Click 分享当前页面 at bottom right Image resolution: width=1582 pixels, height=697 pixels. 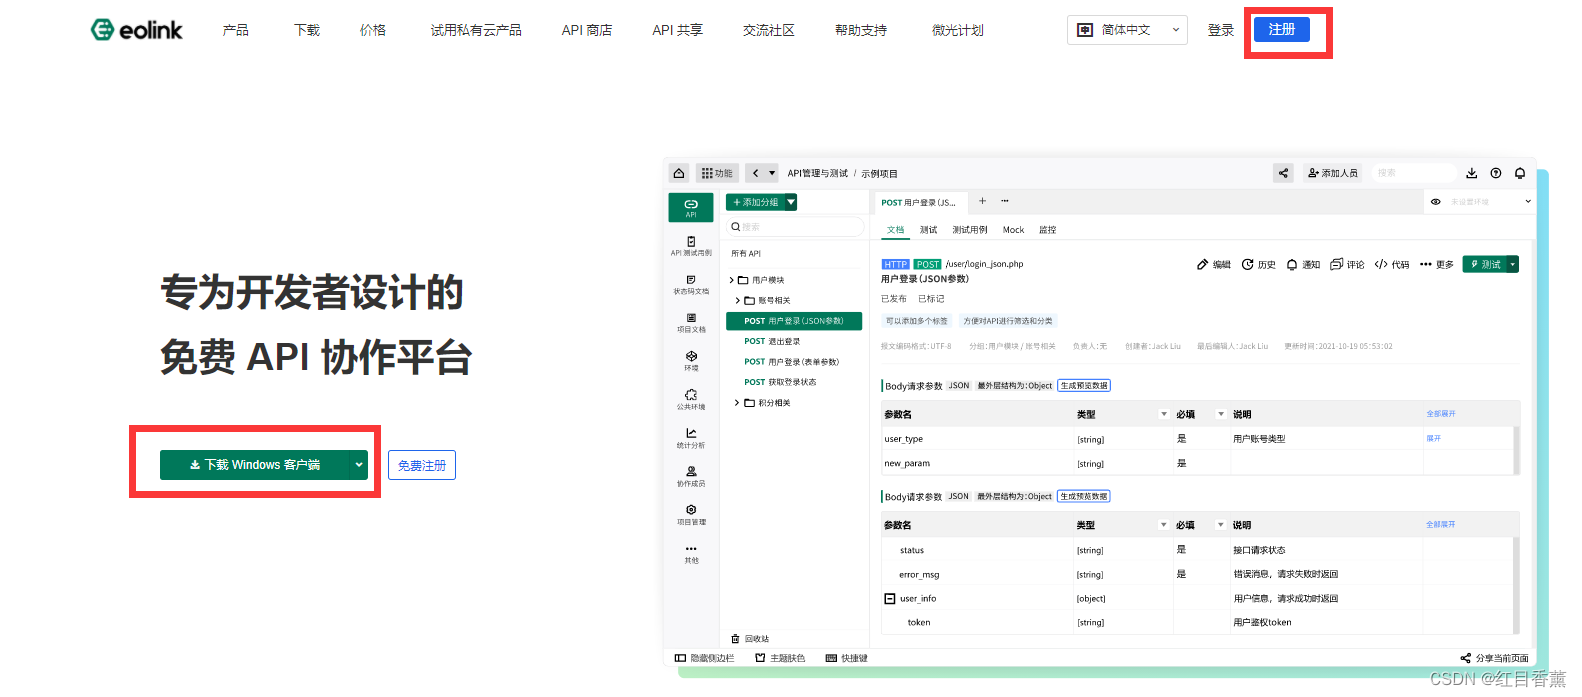pyautogui.click(x=1495, y=658)
